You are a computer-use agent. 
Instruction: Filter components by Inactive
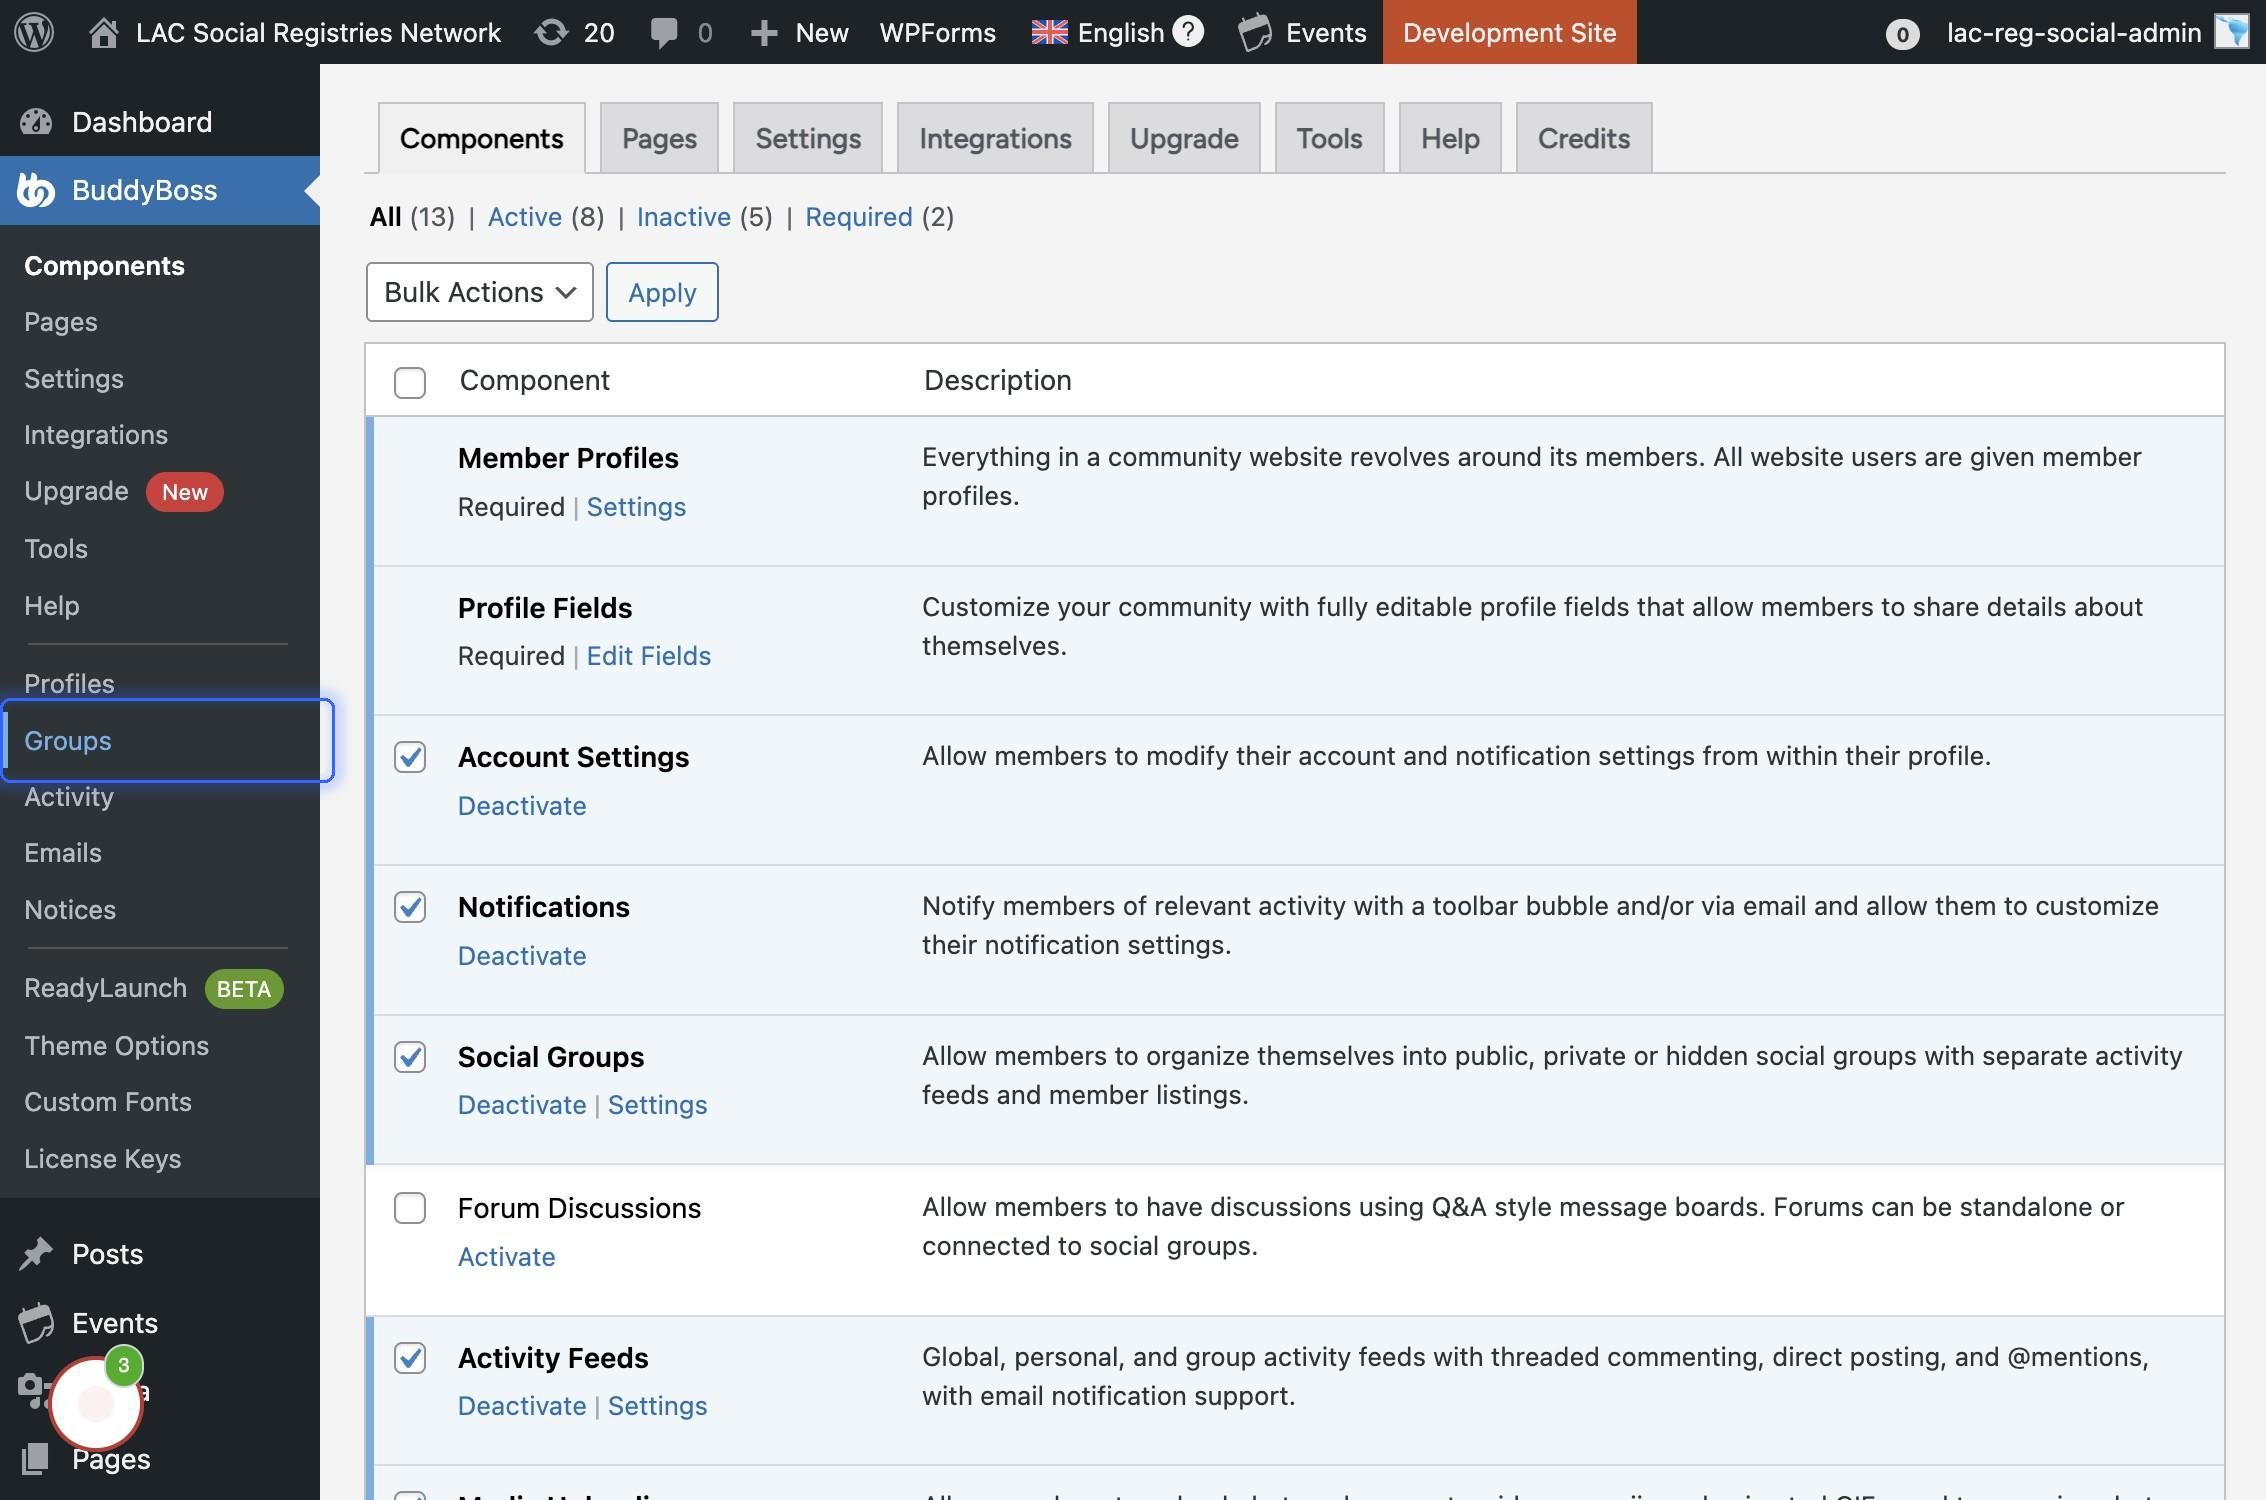(683, 217)
